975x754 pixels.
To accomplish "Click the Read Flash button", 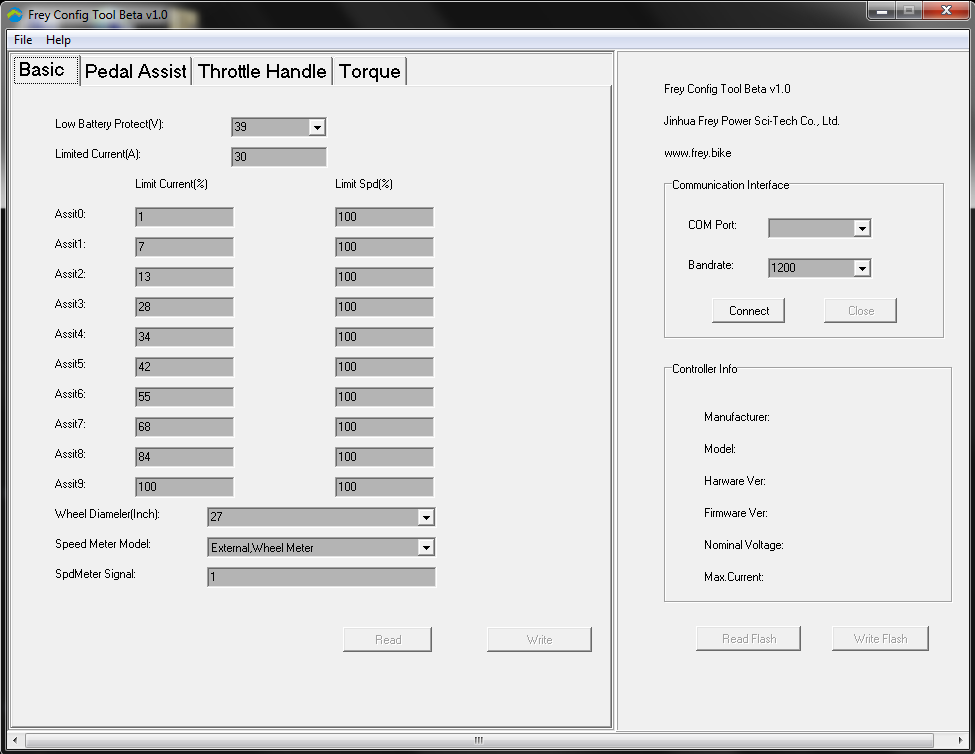I will coord(749,638).
